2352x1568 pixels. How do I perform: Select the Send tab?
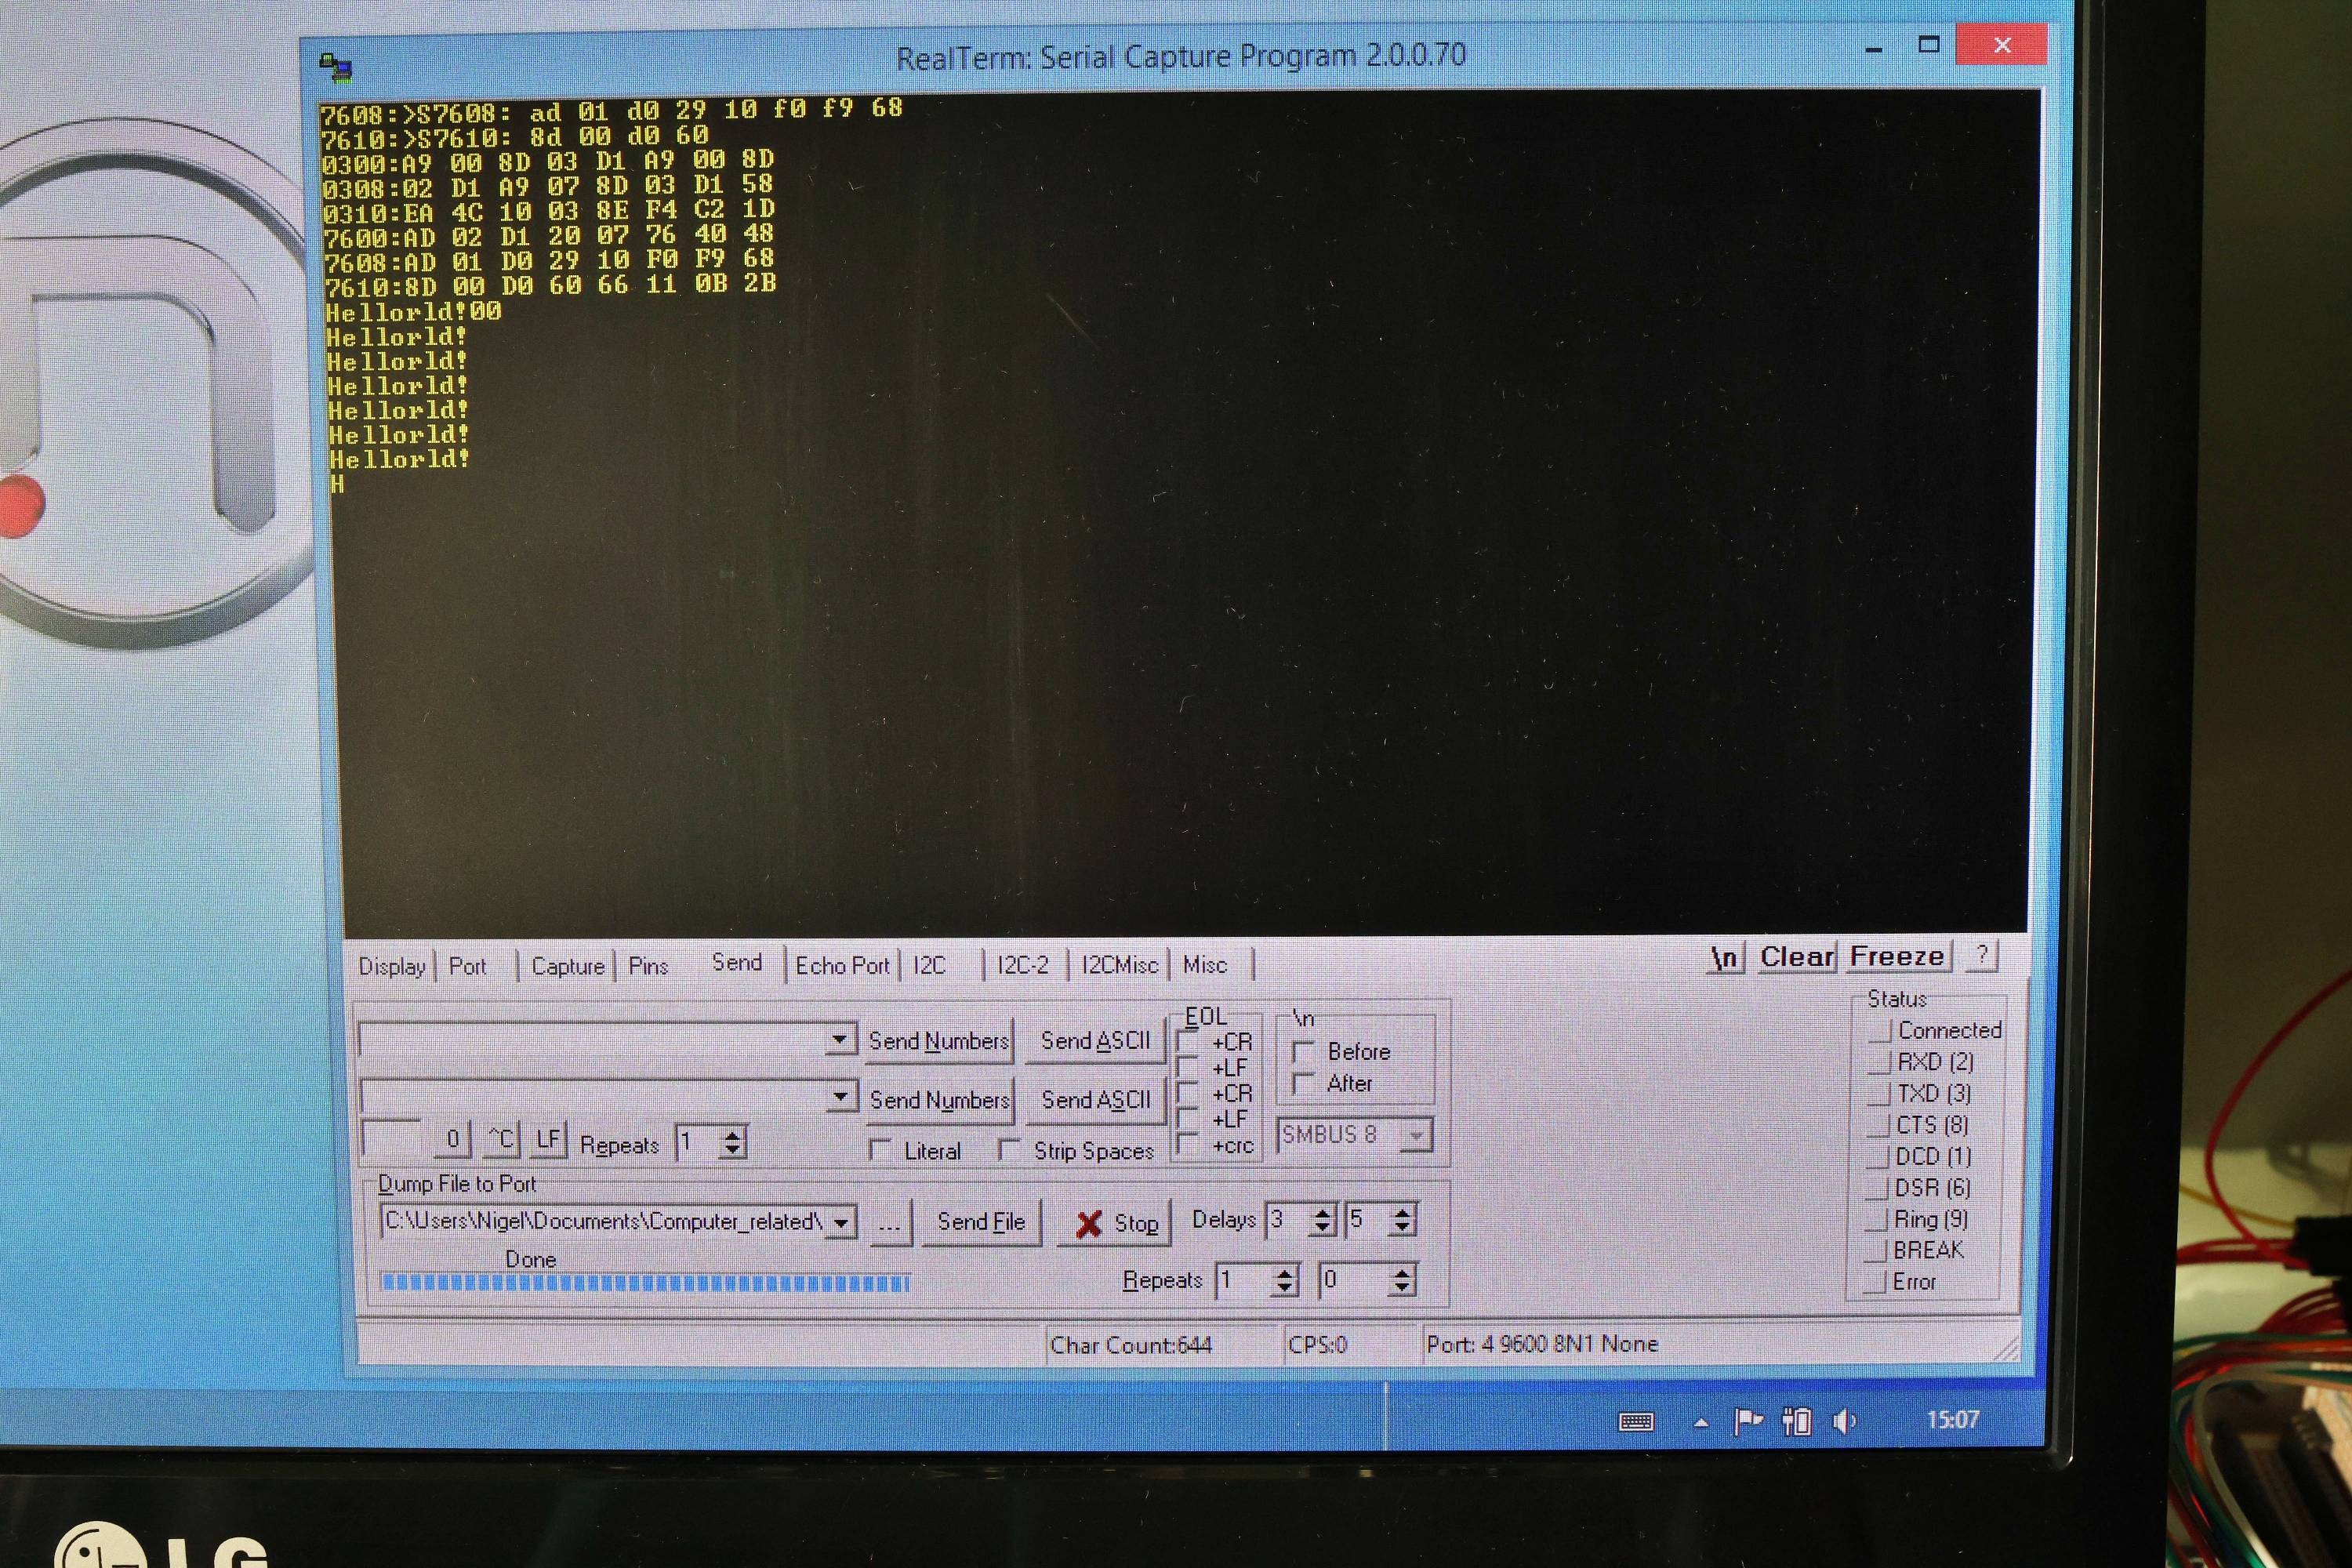(737, 963)
